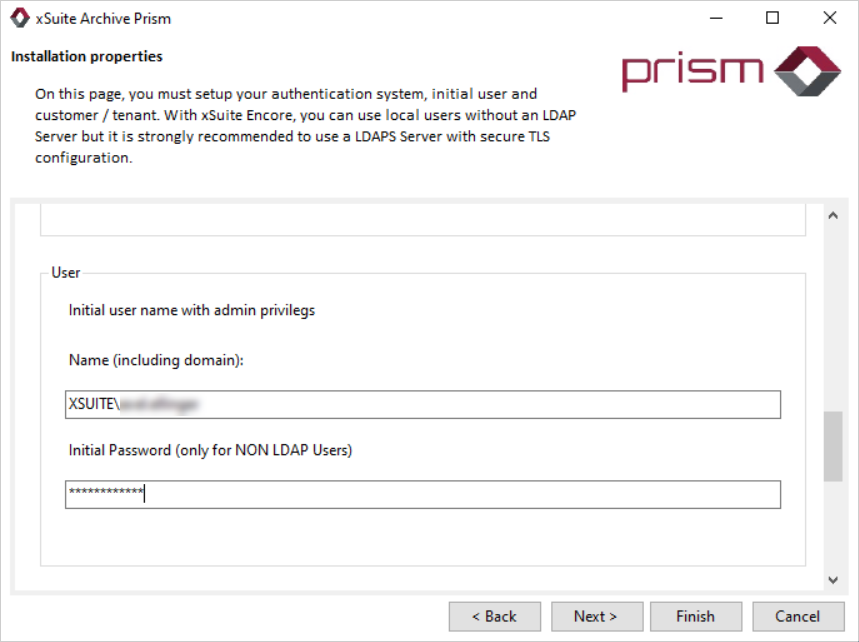
Task: Click the "Name (including domain):" label
Action: [x=156, y=360]
